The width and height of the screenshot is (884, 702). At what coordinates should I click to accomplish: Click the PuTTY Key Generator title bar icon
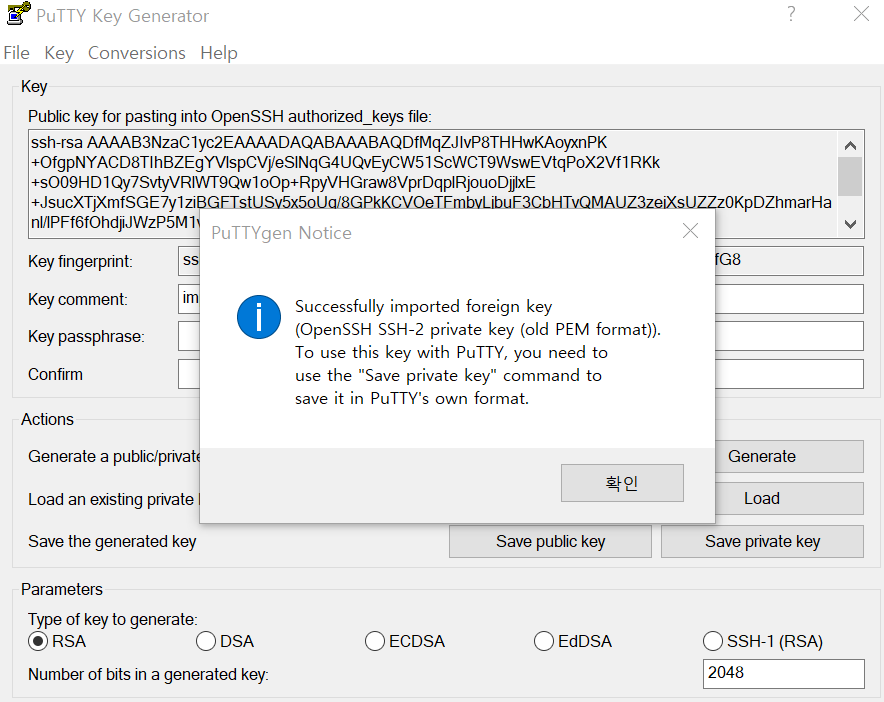(18, 14)
